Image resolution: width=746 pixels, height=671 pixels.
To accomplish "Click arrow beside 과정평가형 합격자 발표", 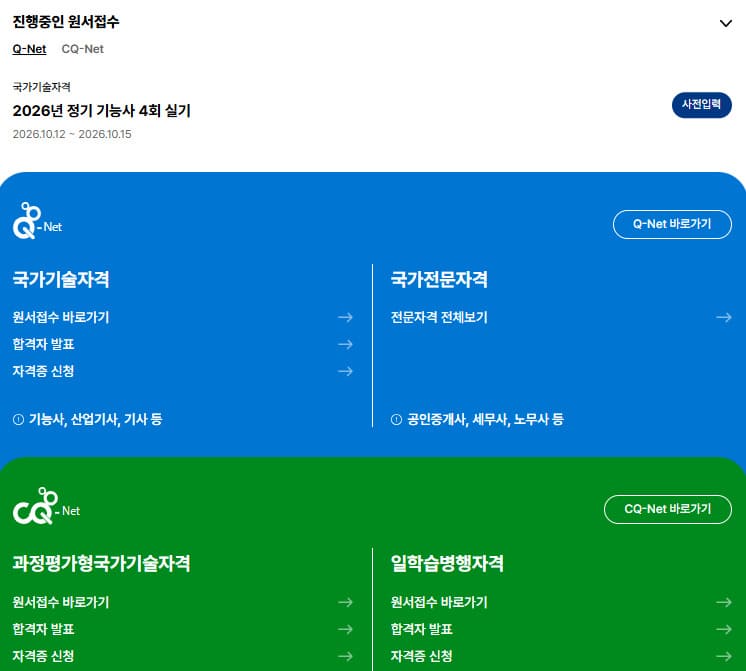I will click(x=345, y=629).
